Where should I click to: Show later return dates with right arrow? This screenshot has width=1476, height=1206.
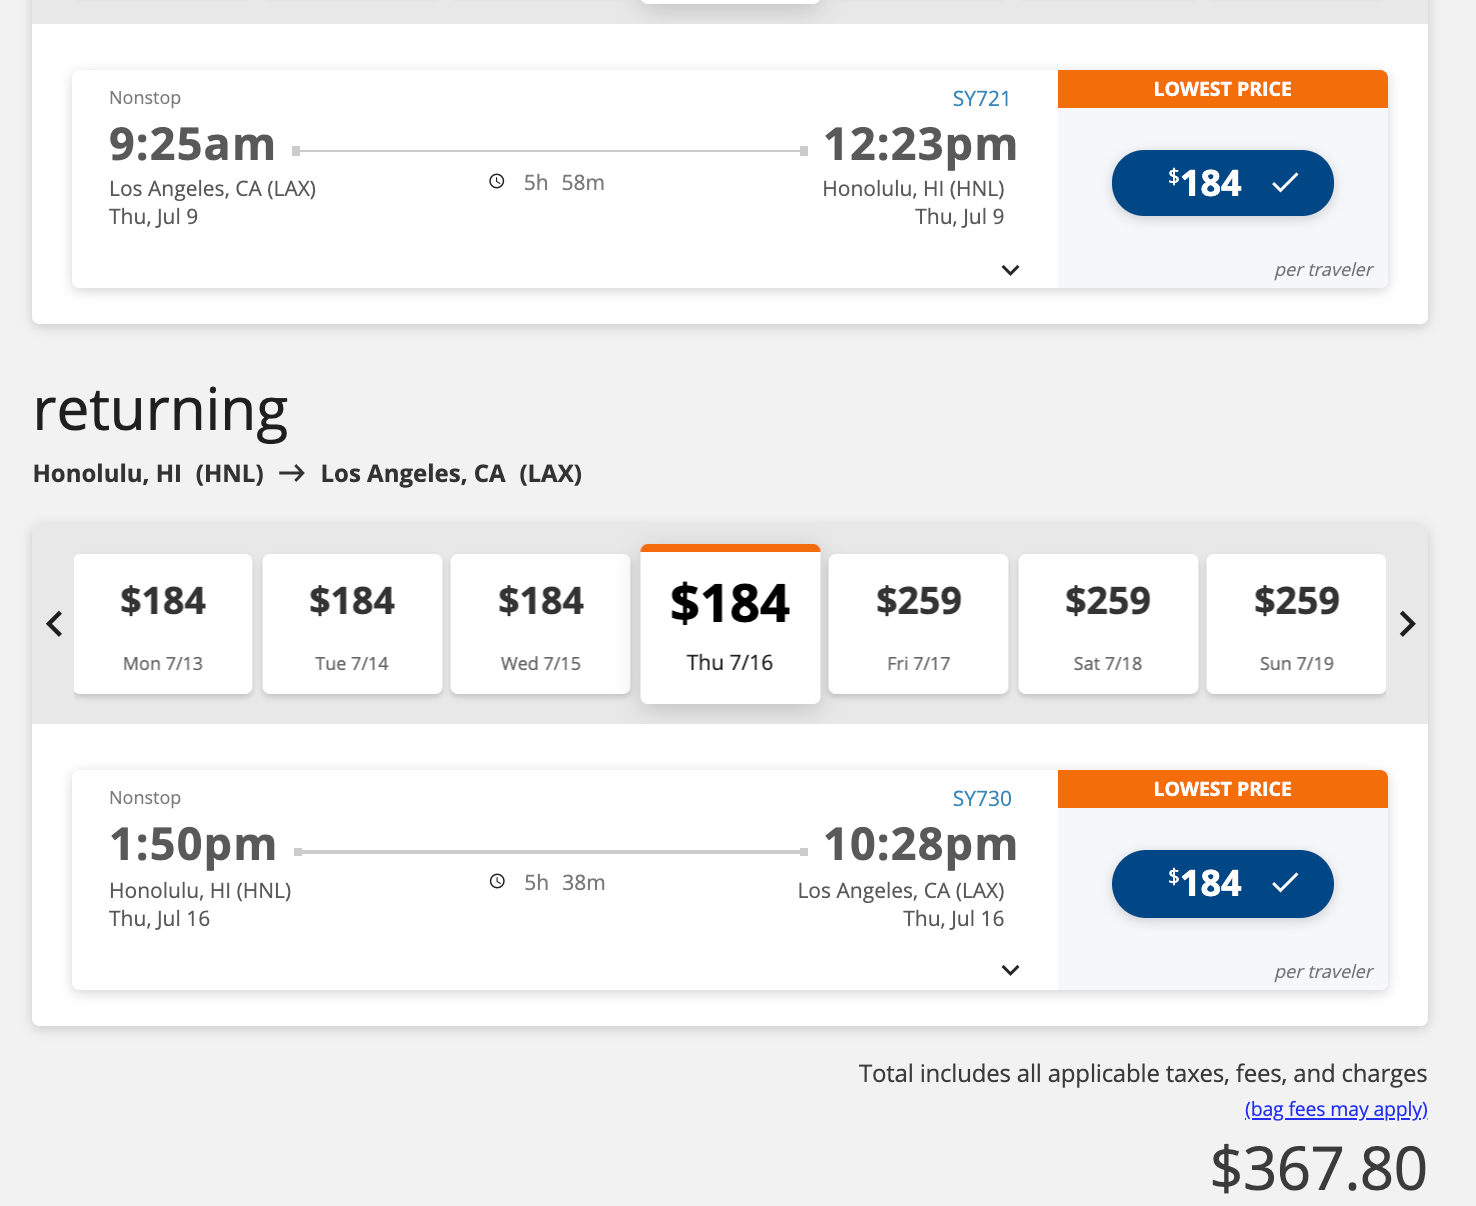pyautogui.click(x=1407, y=624)
